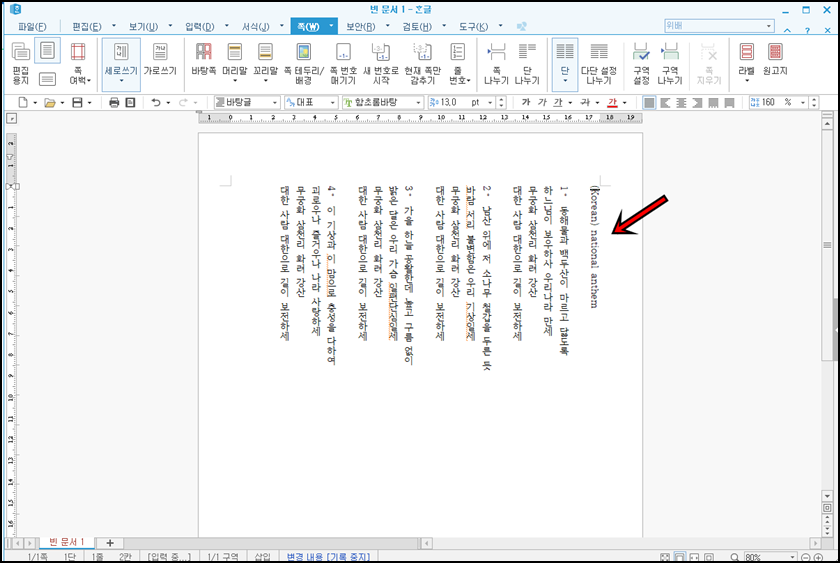840x563 pixels.
Task: Open print preview icon
Action: pyautogui.click(x=130, y=102)
